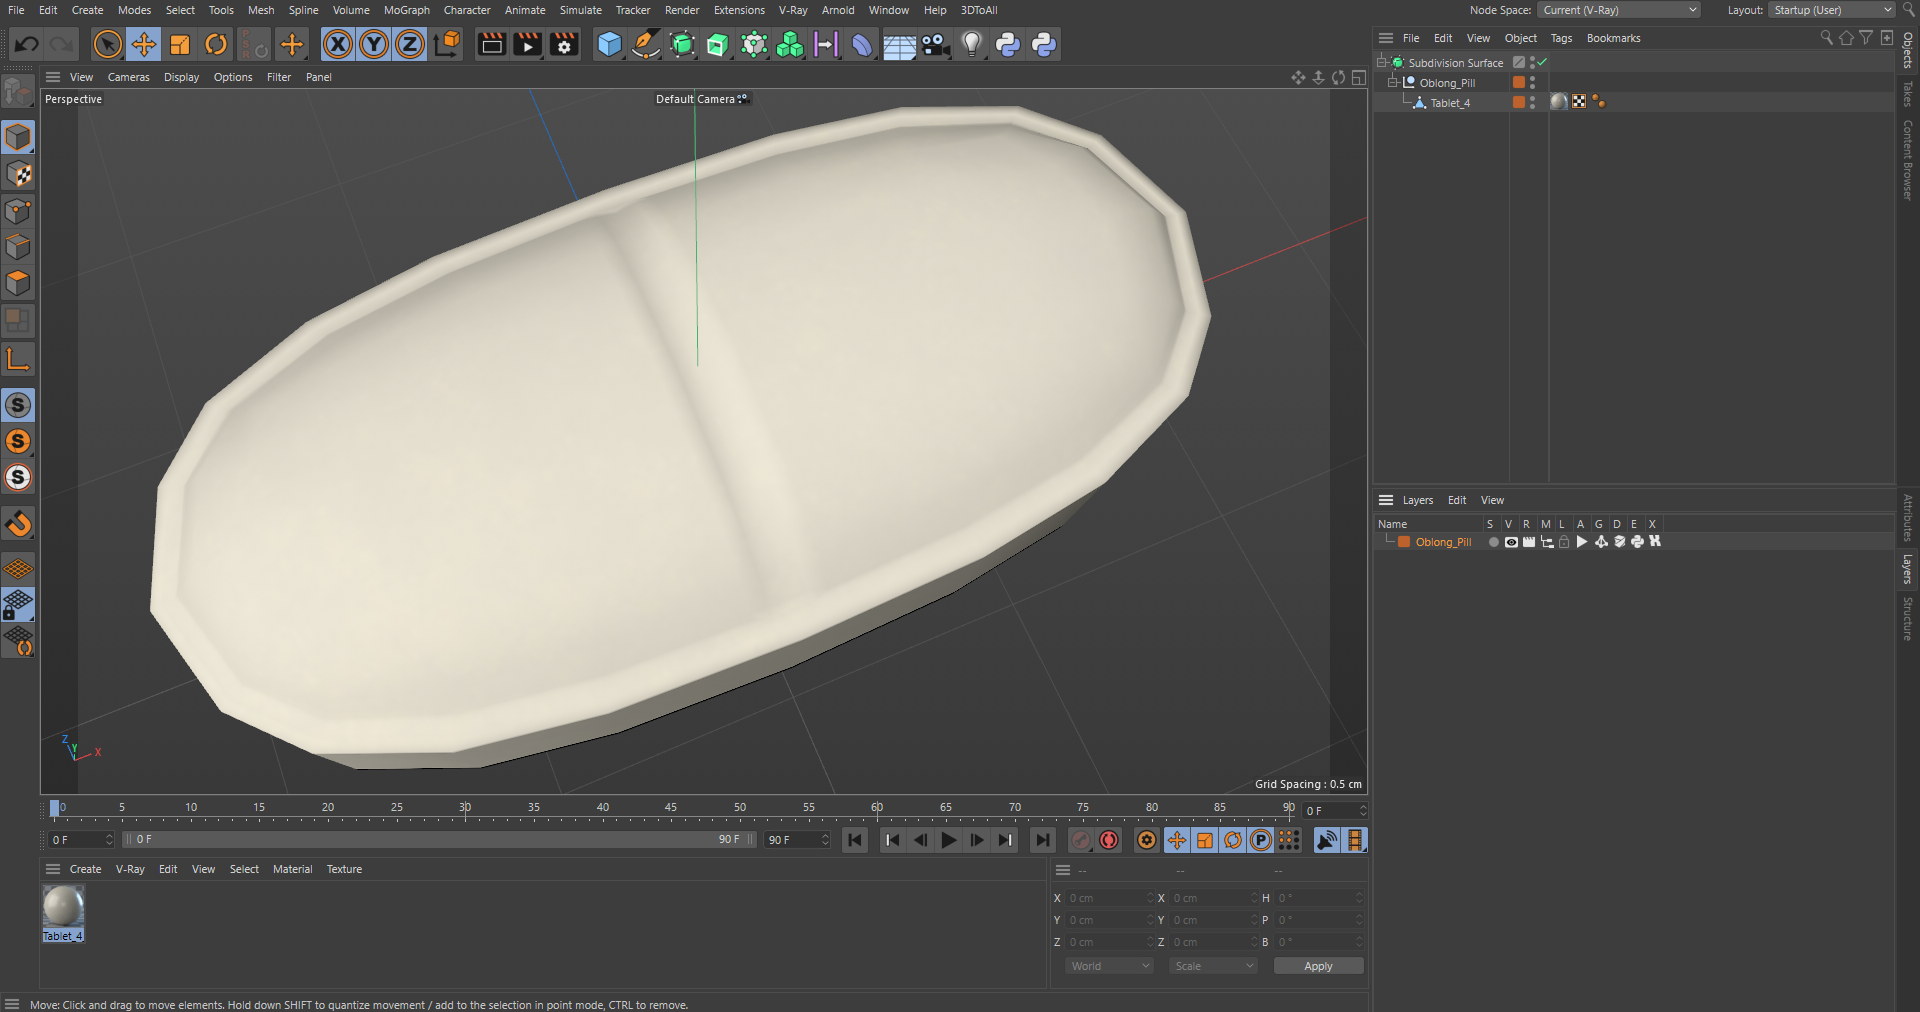This screenshot has width=1920, height=1012.
Task: Open Edit Render Settings icon
Action: 564,44
